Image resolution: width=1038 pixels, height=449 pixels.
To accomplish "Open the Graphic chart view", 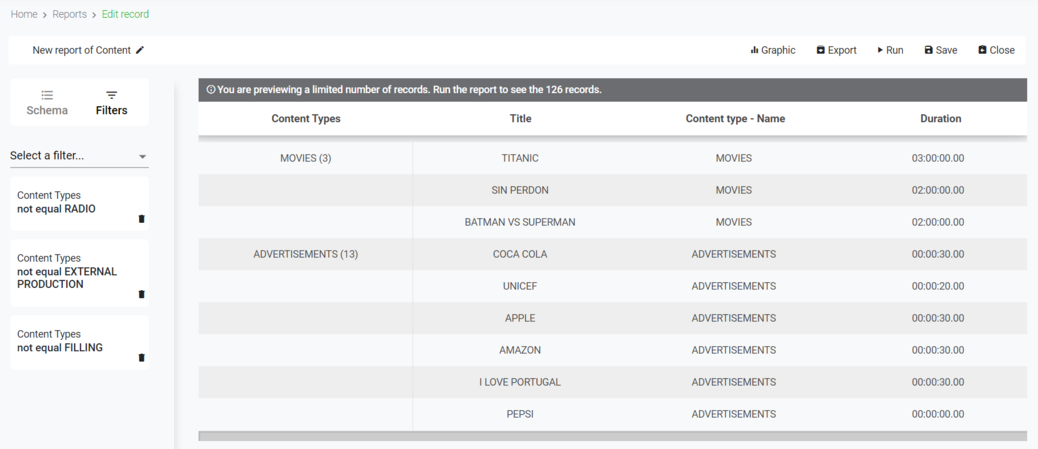I will [x=773, y=50].
